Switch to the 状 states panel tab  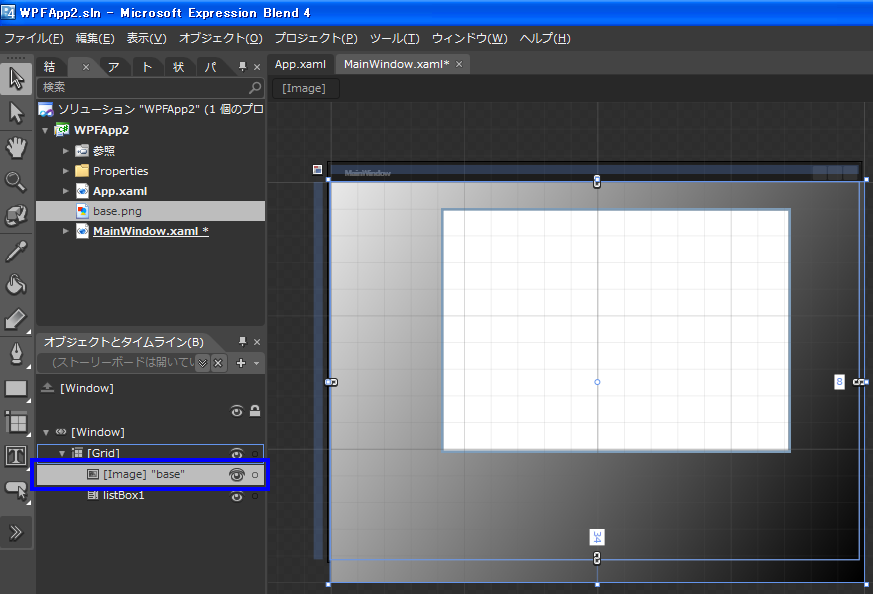179,67
